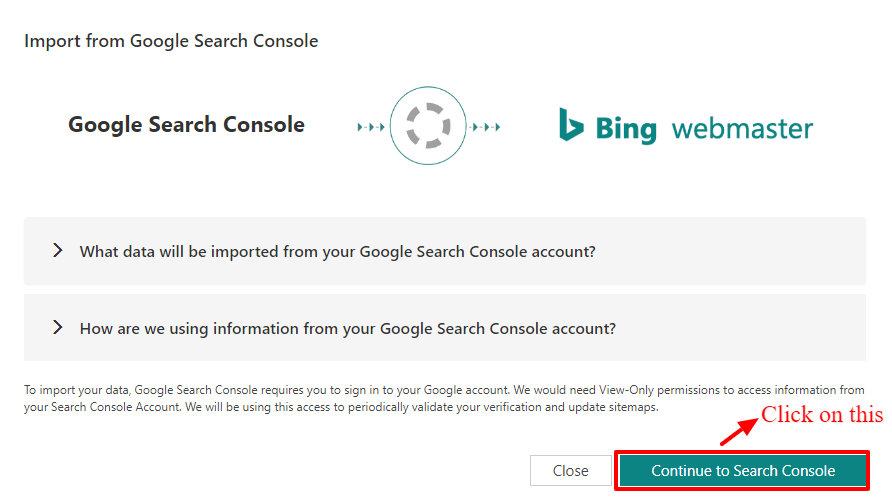Click the "webmaster" wordmark text
This screenshot has height=500, width=892.
coord(742,129)
